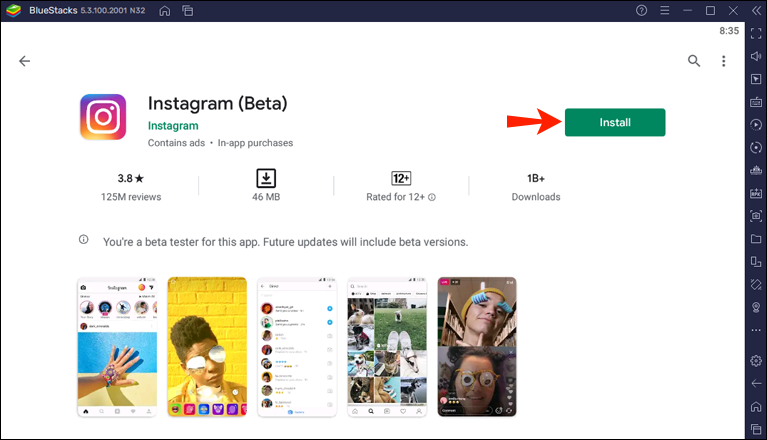Open the BlueStacks help icon
Screen dimensions: 767x440
tap(641, 10)
